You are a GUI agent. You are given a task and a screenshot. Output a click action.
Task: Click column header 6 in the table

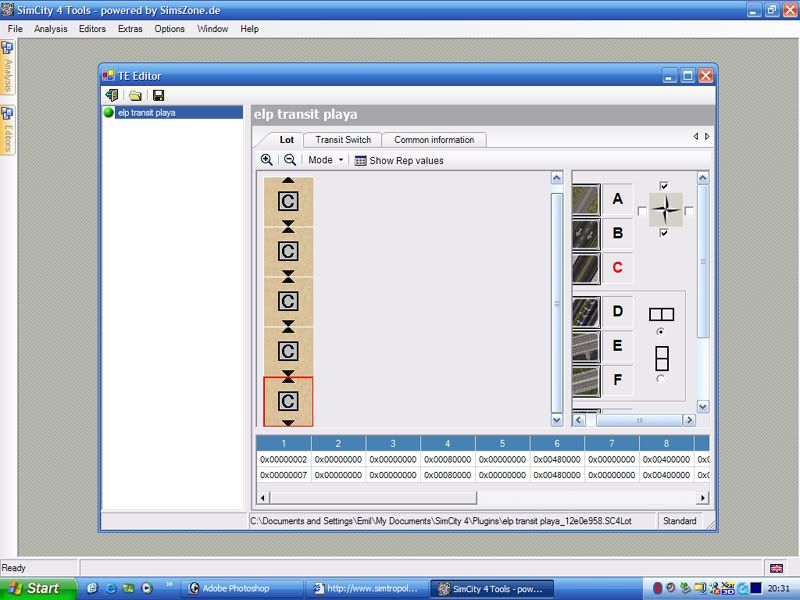557,443
